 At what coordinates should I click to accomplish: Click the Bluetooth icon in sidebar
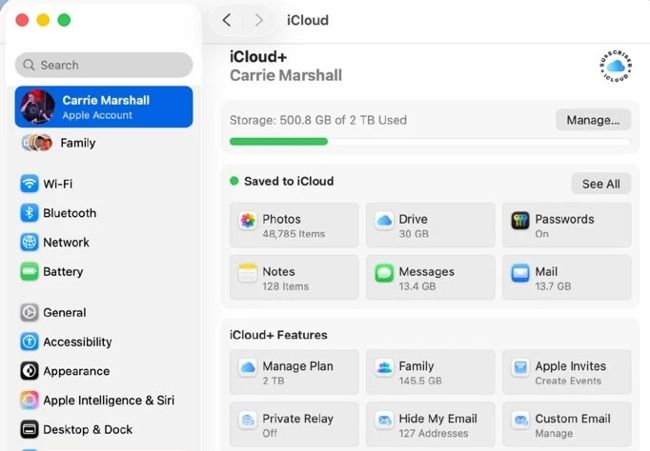[x=29, y=213]
